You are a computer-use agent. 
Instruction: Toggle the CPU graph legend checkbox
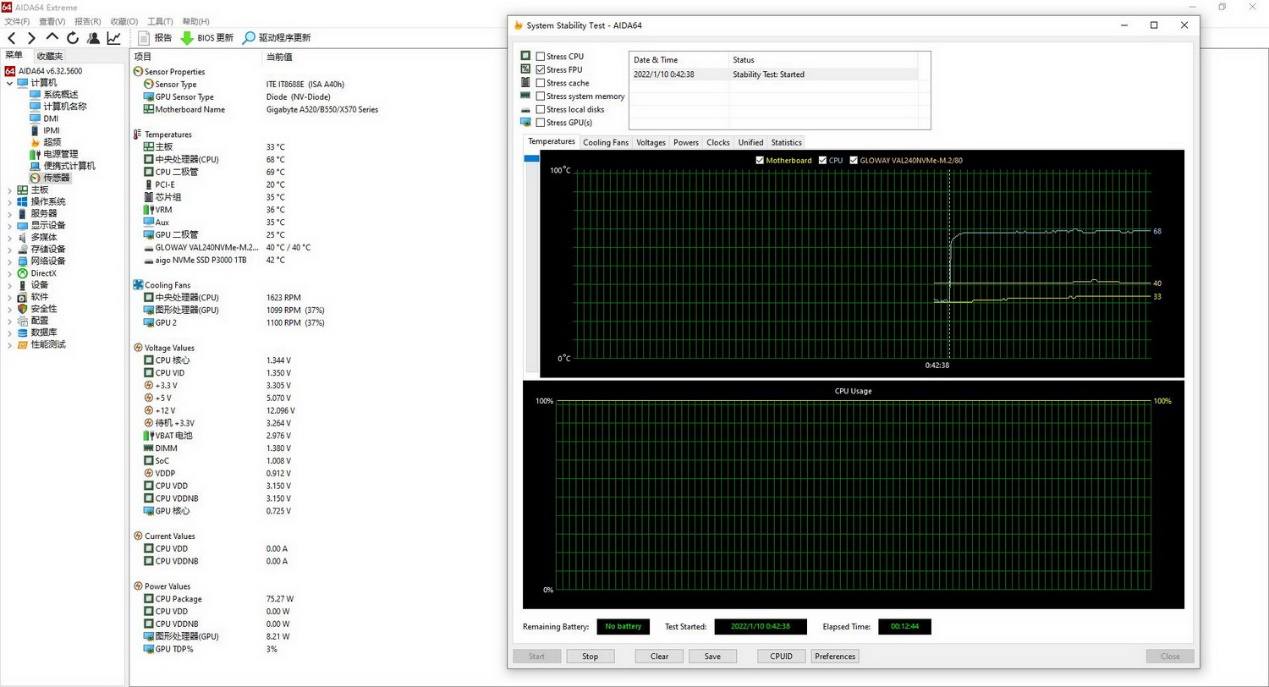(x=823, y=160)
